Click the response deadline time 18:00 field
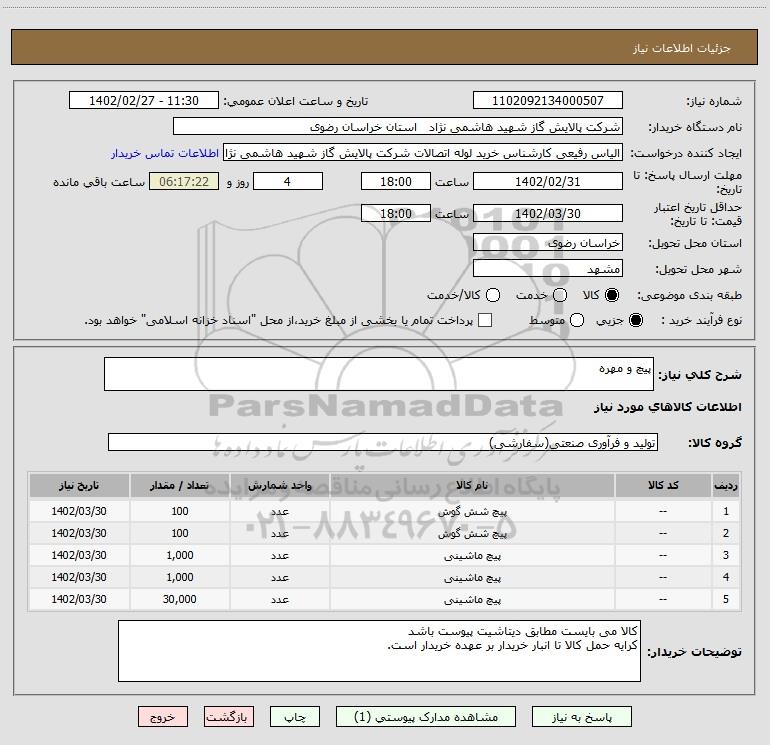Viewport: 770px width, 745px height. [x=396, y=181]
